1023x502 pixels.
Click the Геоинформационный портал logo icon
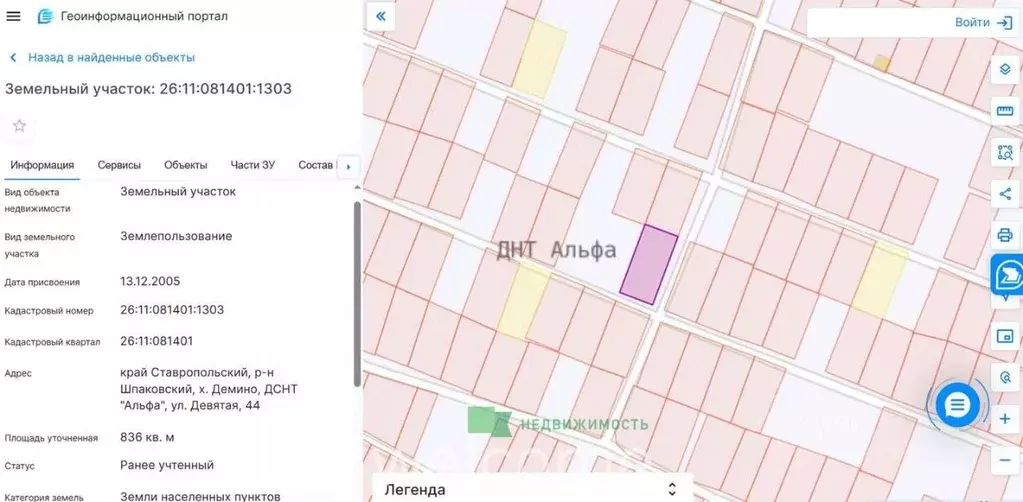45,16
